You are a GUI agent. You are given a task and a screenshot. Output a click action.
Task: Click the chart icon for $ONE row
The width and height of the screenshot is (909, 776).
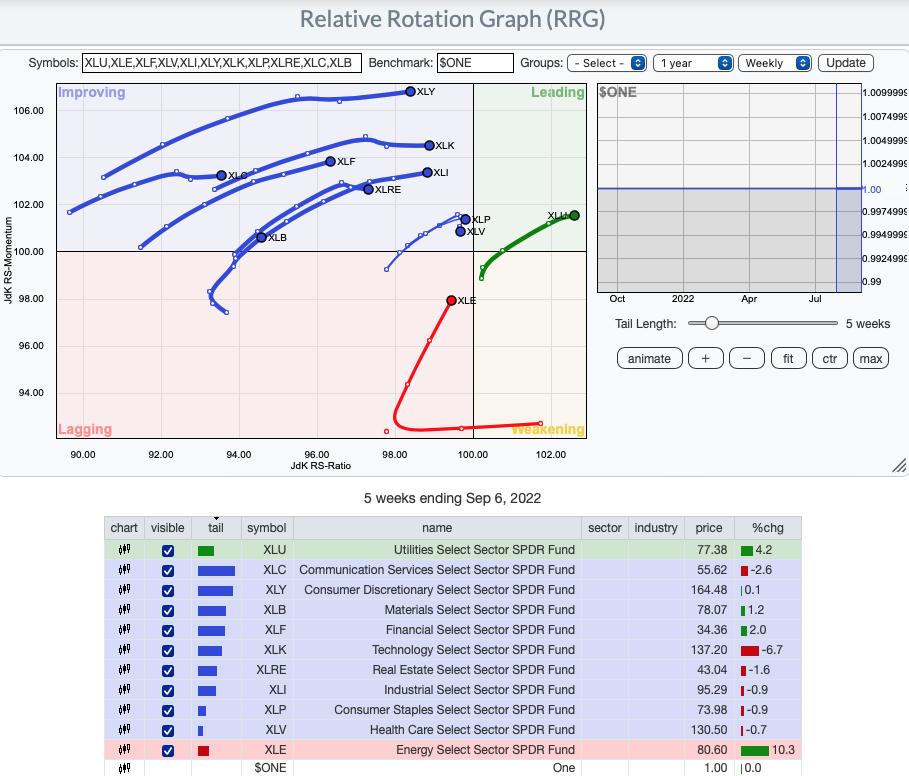(x=124, y=768)
